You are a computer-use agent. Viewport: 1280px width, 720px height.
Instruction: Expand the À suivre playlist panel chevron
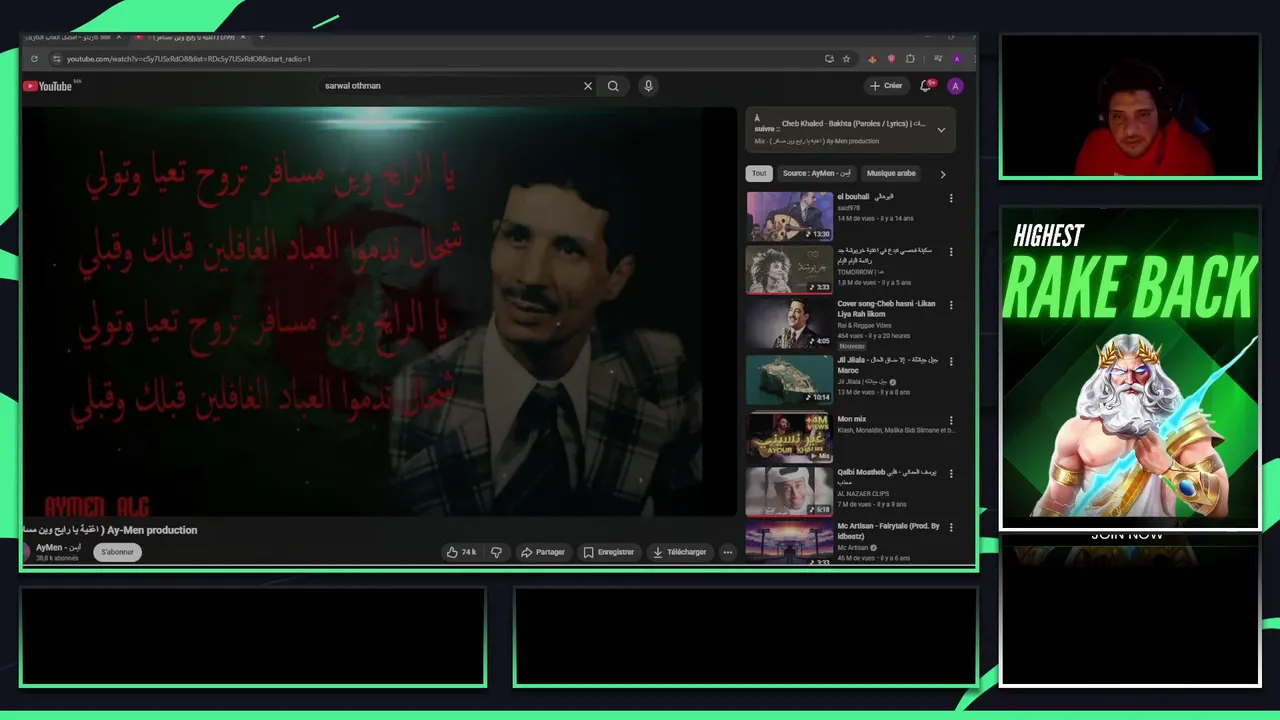pos(941,130)
